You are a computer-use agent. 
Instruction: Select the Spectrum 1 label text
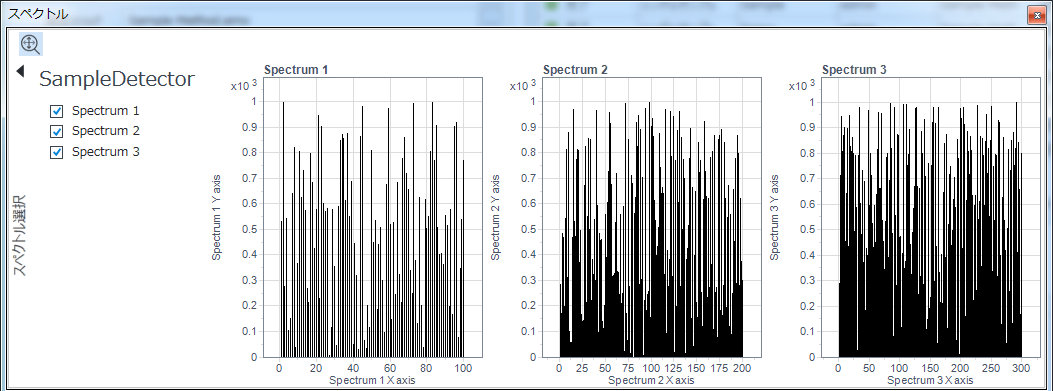pyautogui.click(x=105, y=111)
